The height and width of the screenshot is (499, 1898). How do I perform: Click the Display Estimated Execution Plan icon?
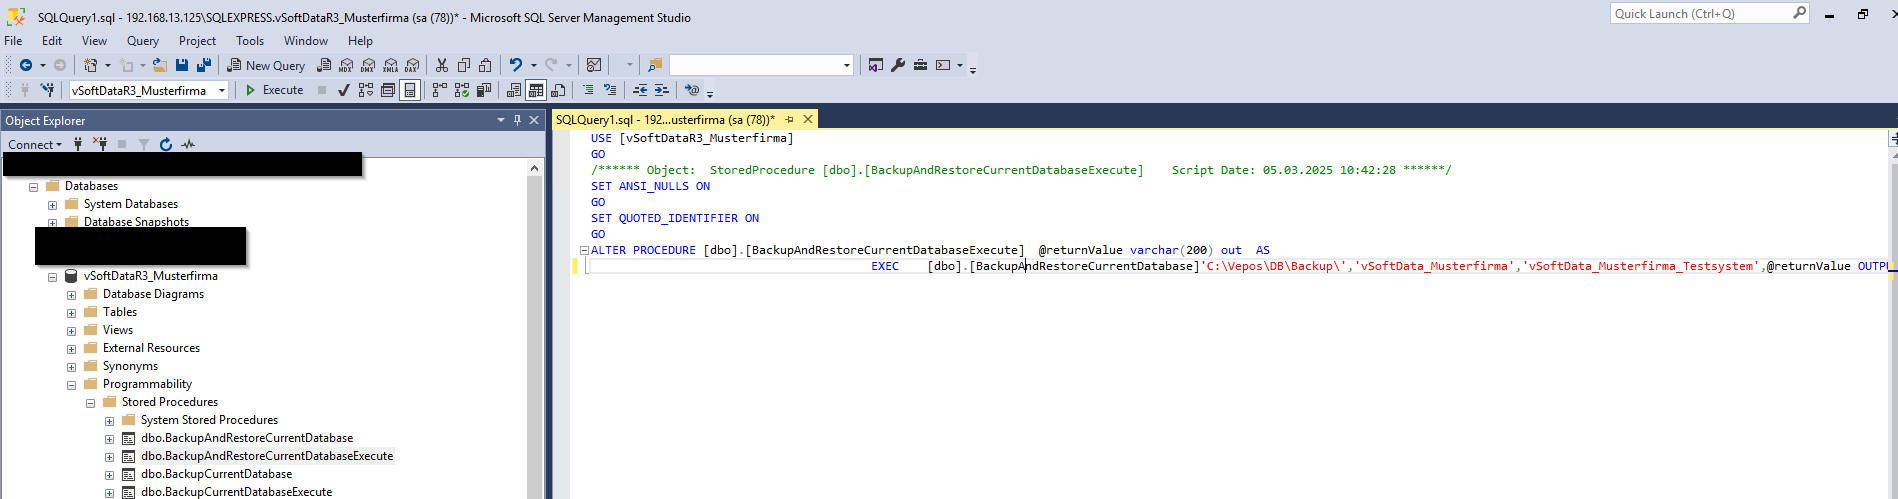pos(366,90)
